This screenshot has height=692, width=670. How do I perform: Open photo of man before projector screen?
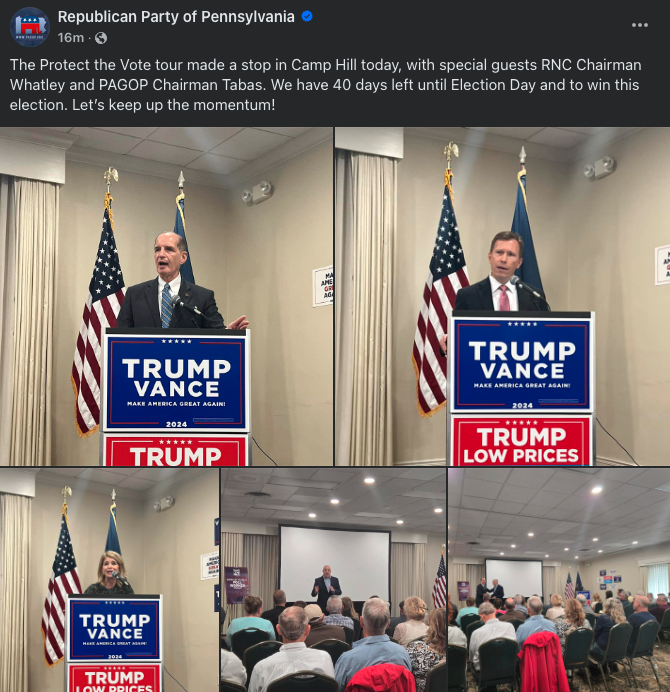(x=333, y=580)
